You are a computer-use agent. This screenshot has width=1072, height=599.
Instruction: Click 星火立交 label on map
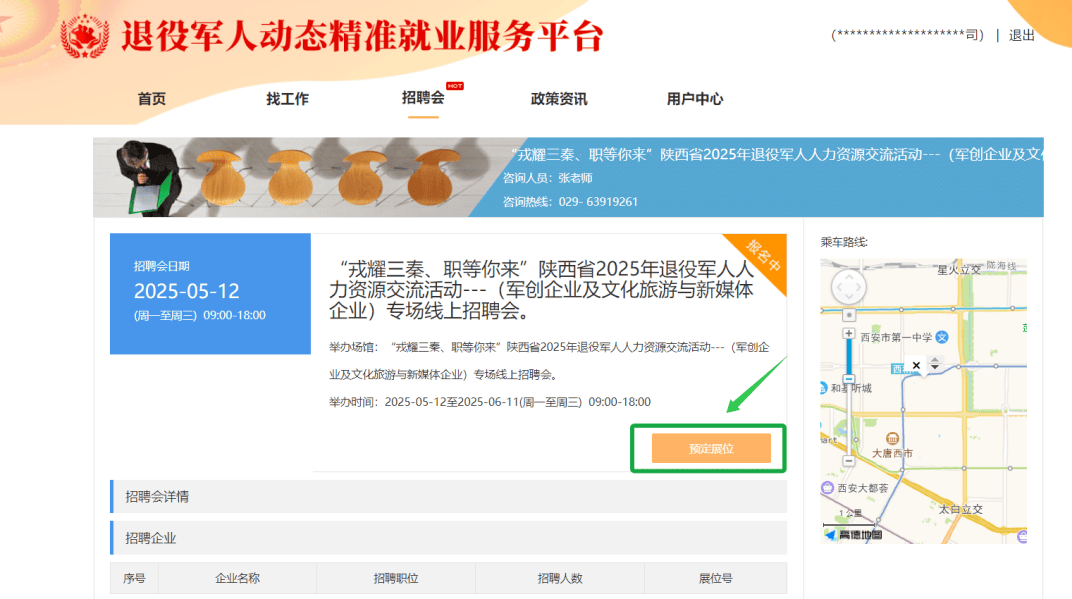coord(959,270)
